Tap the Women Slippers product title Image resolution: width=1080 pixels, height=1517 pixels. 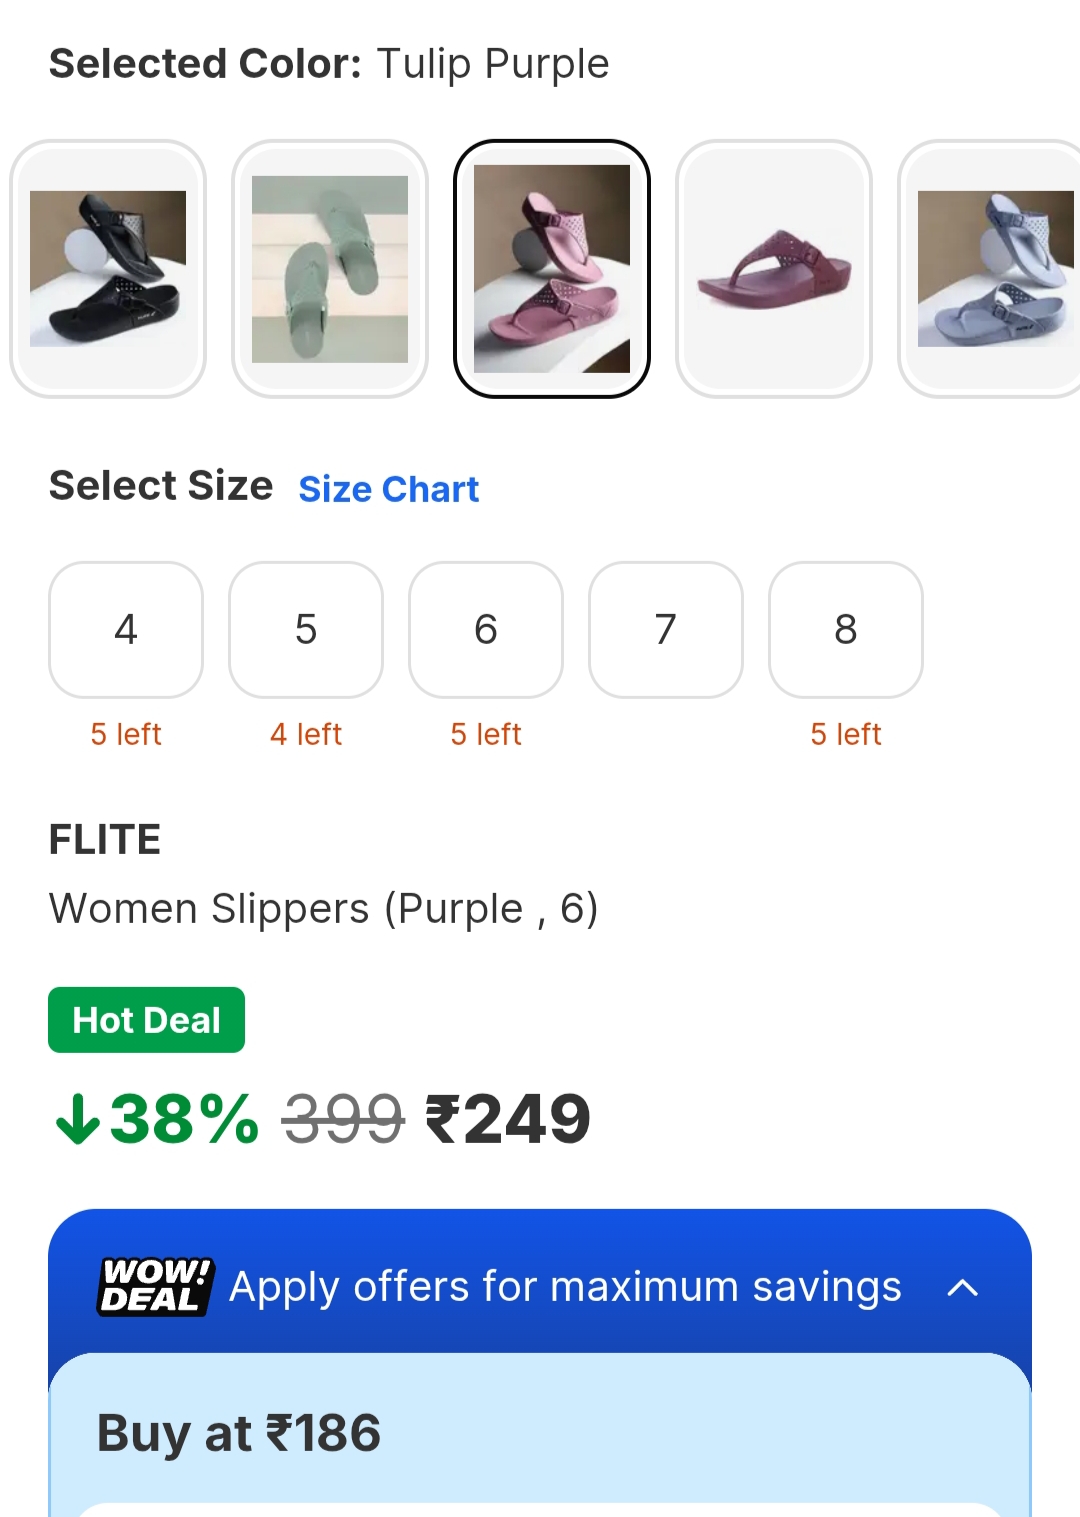coord(323,909)
